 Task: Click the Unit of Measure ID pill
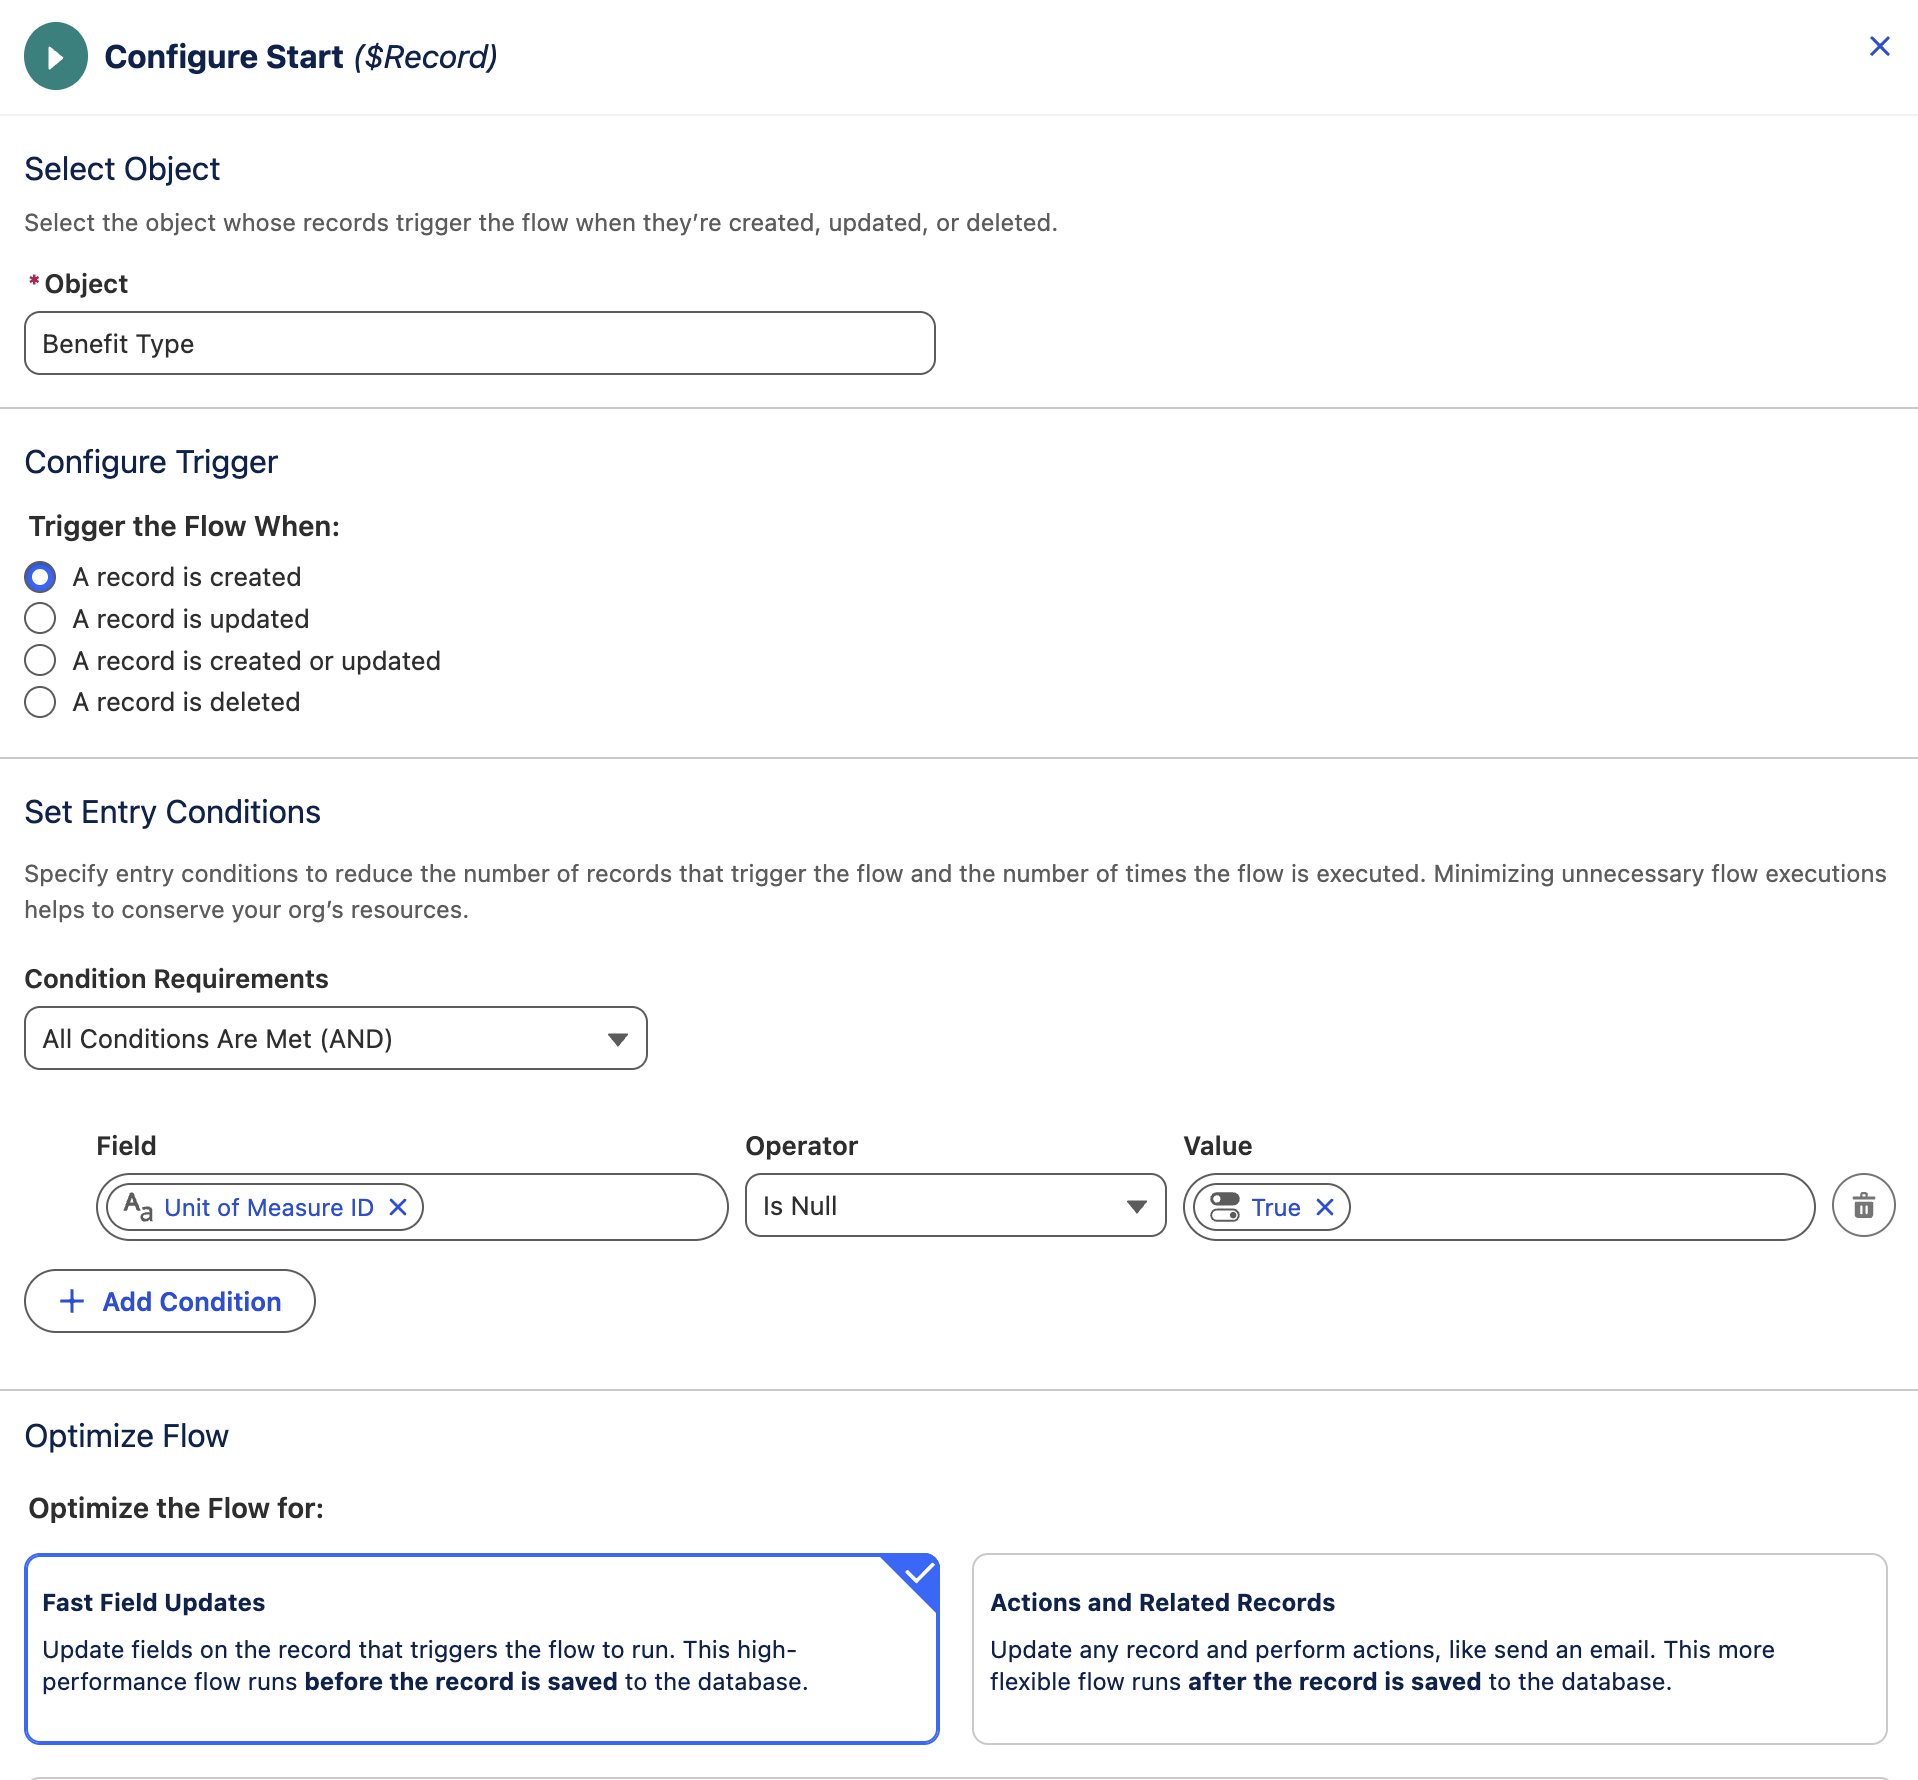click(x=265, y=1207)
